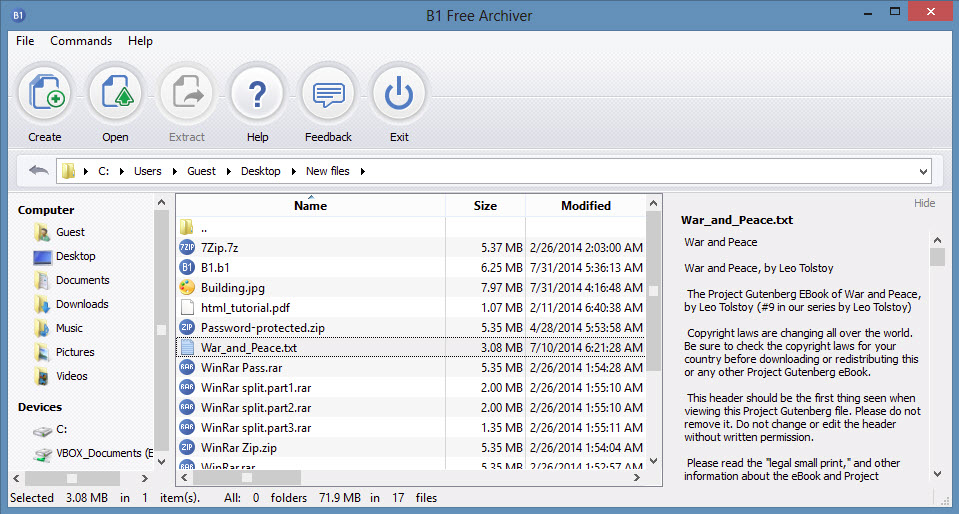Open Music in the sidebar

(59, 328)
